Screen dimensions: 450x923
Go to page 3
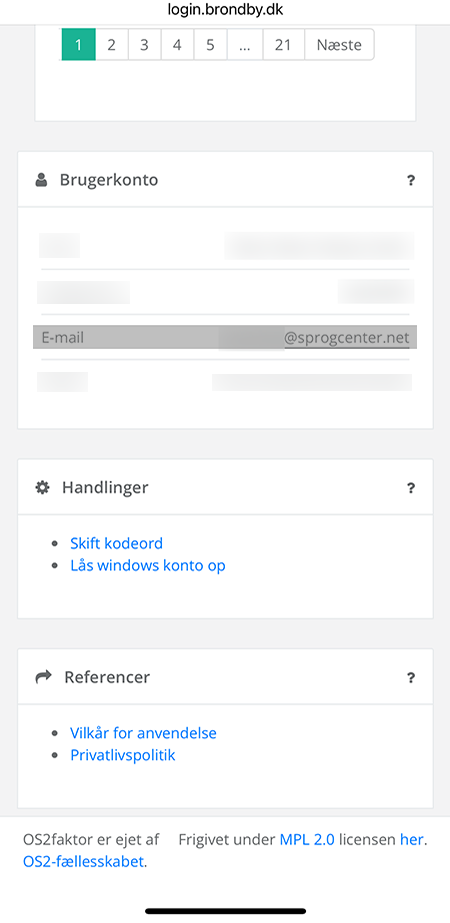pyautogui.click(x=144, y=45)
